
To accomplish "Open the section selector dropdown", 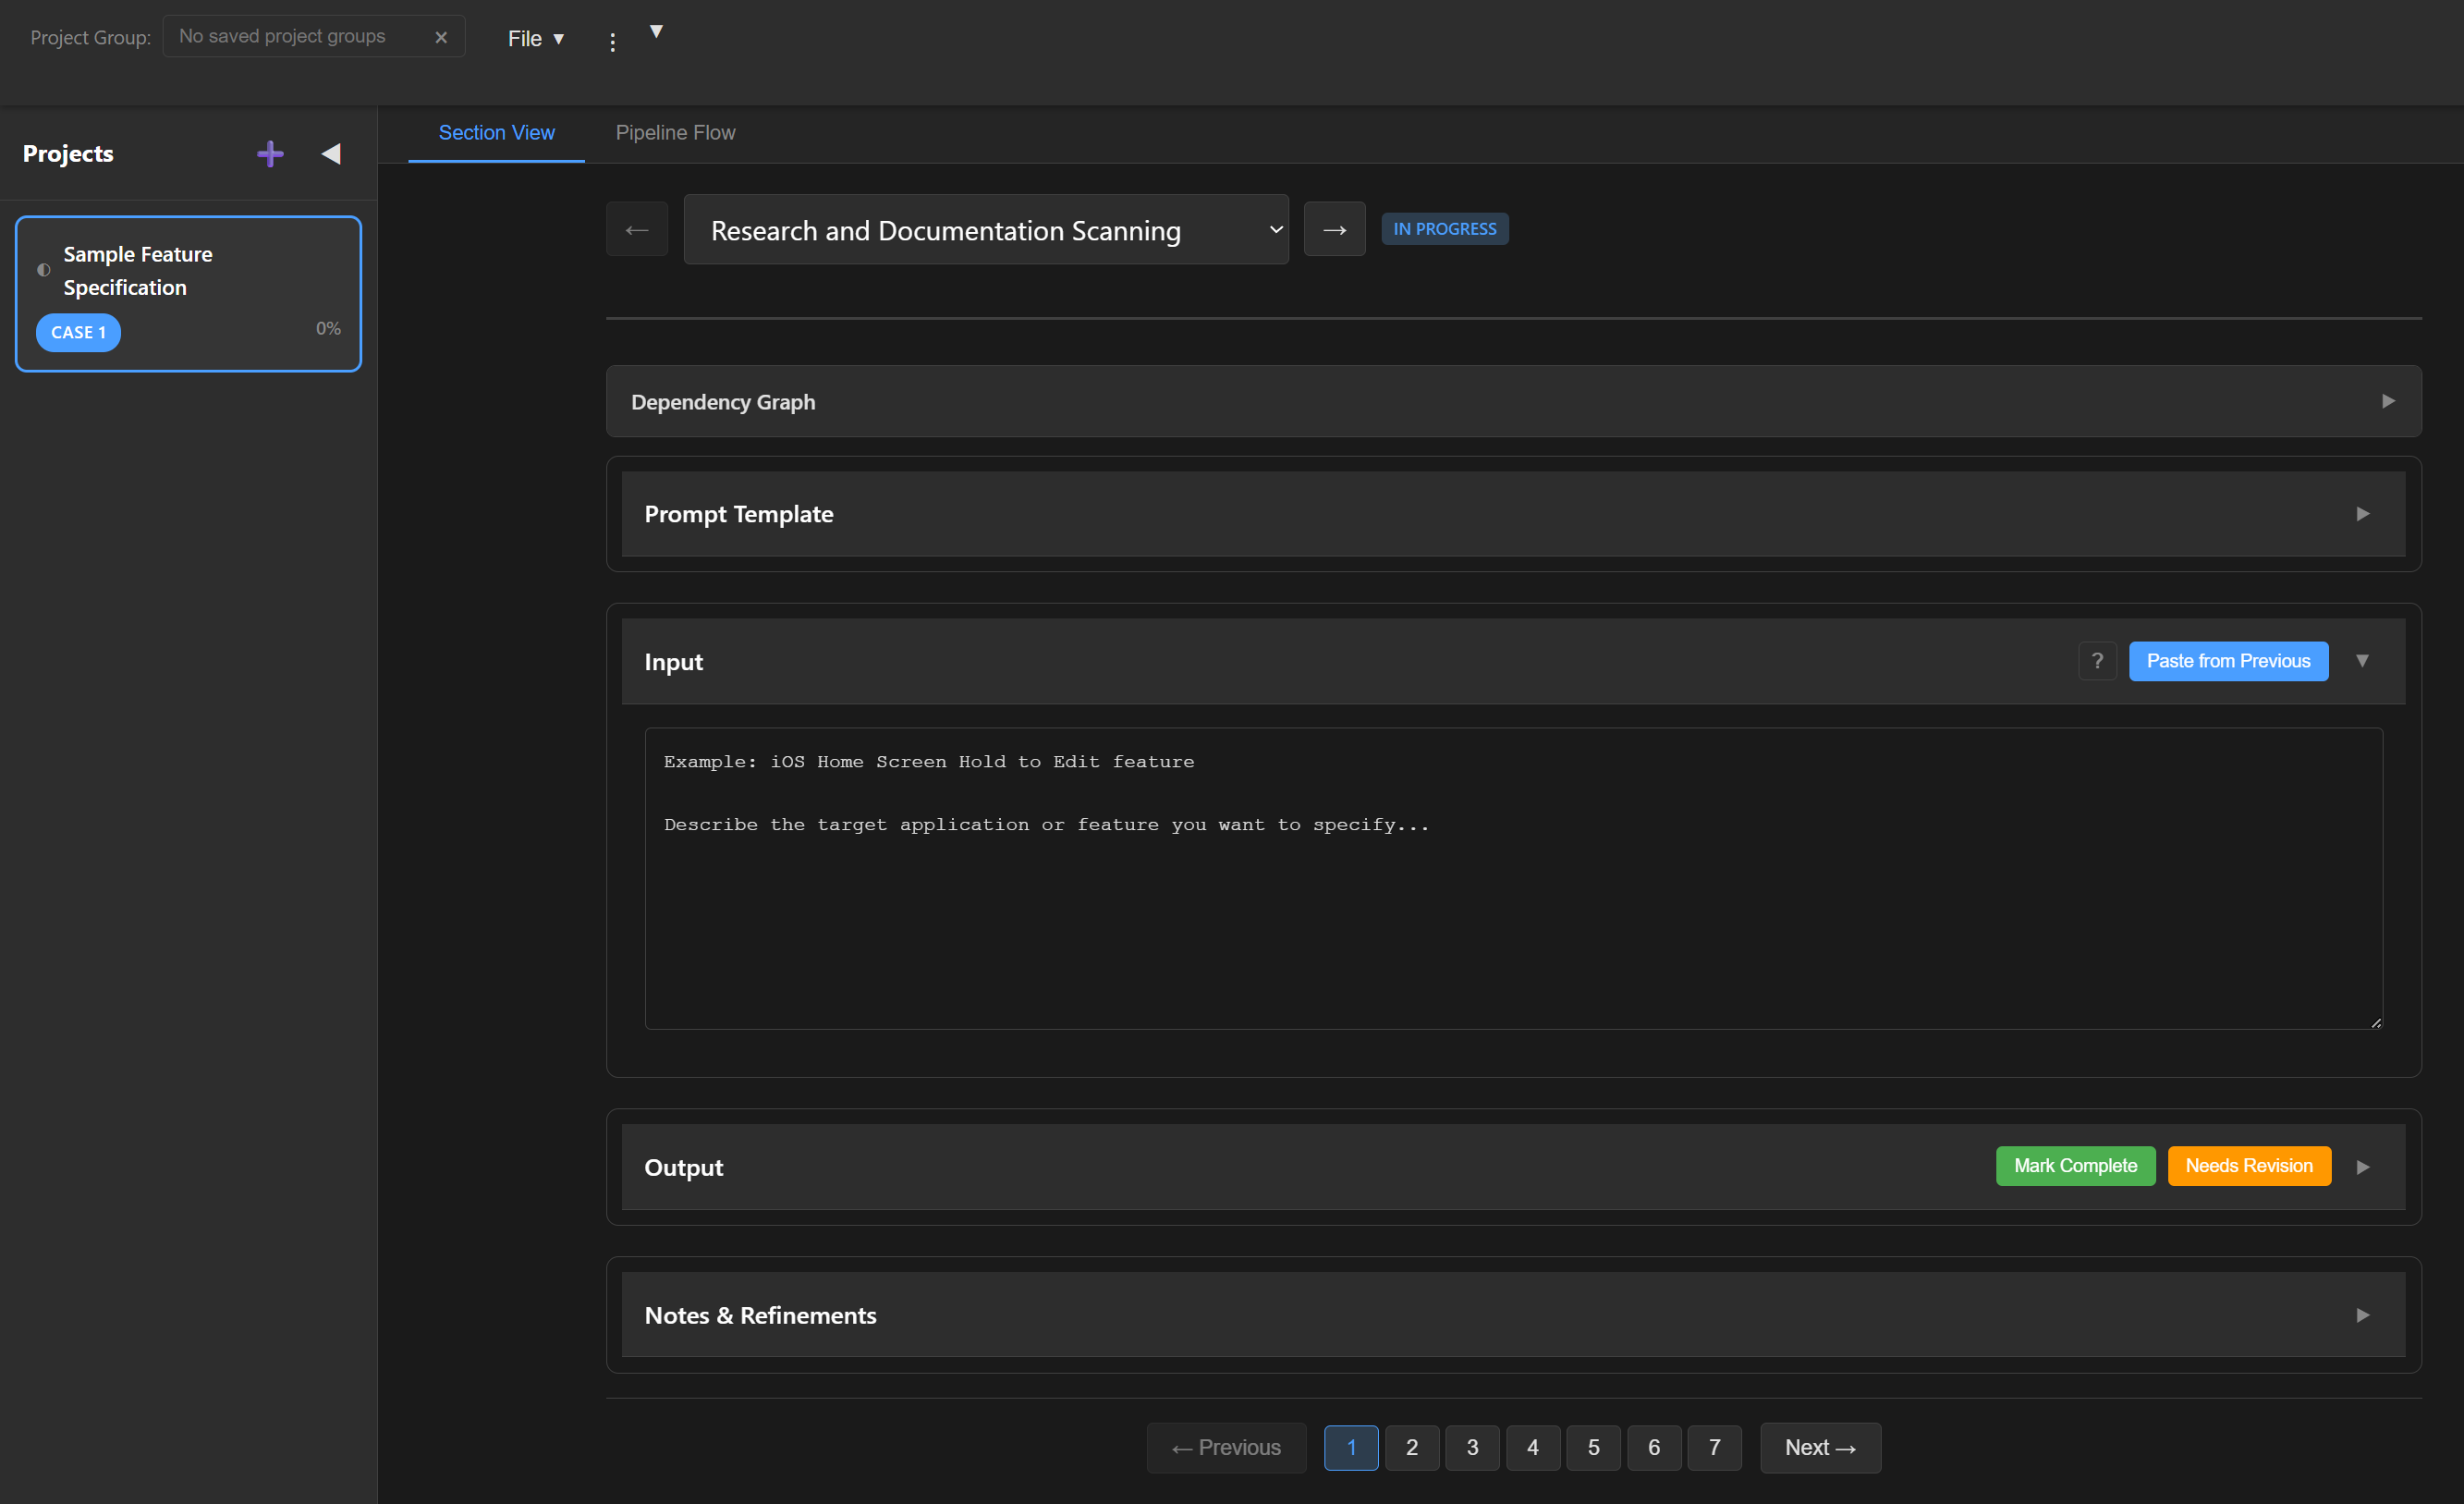I will pos(986,230).
